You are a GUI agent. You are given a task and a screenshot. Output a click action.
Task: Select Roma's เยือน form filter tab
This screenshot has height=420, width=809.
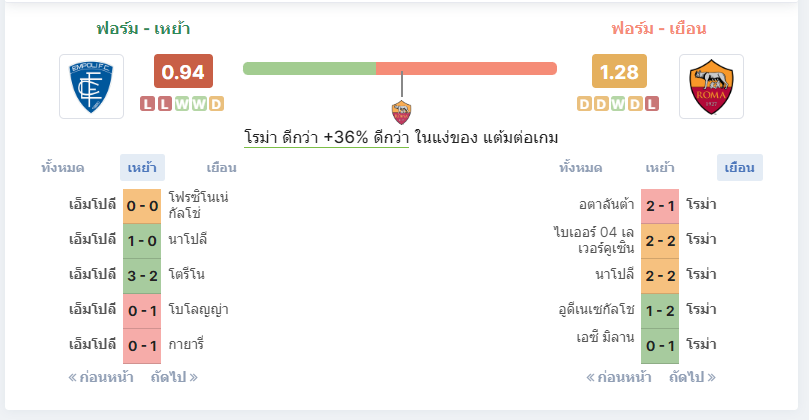pos(739,168)
